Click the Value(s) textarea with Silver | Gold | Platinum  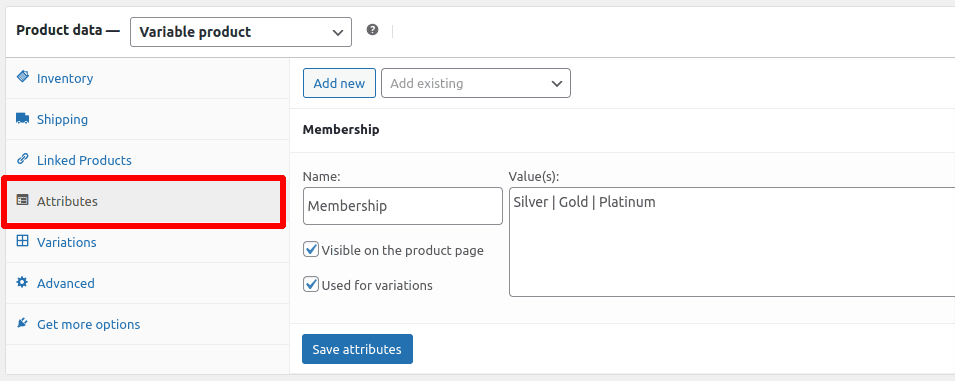point(731,242)
